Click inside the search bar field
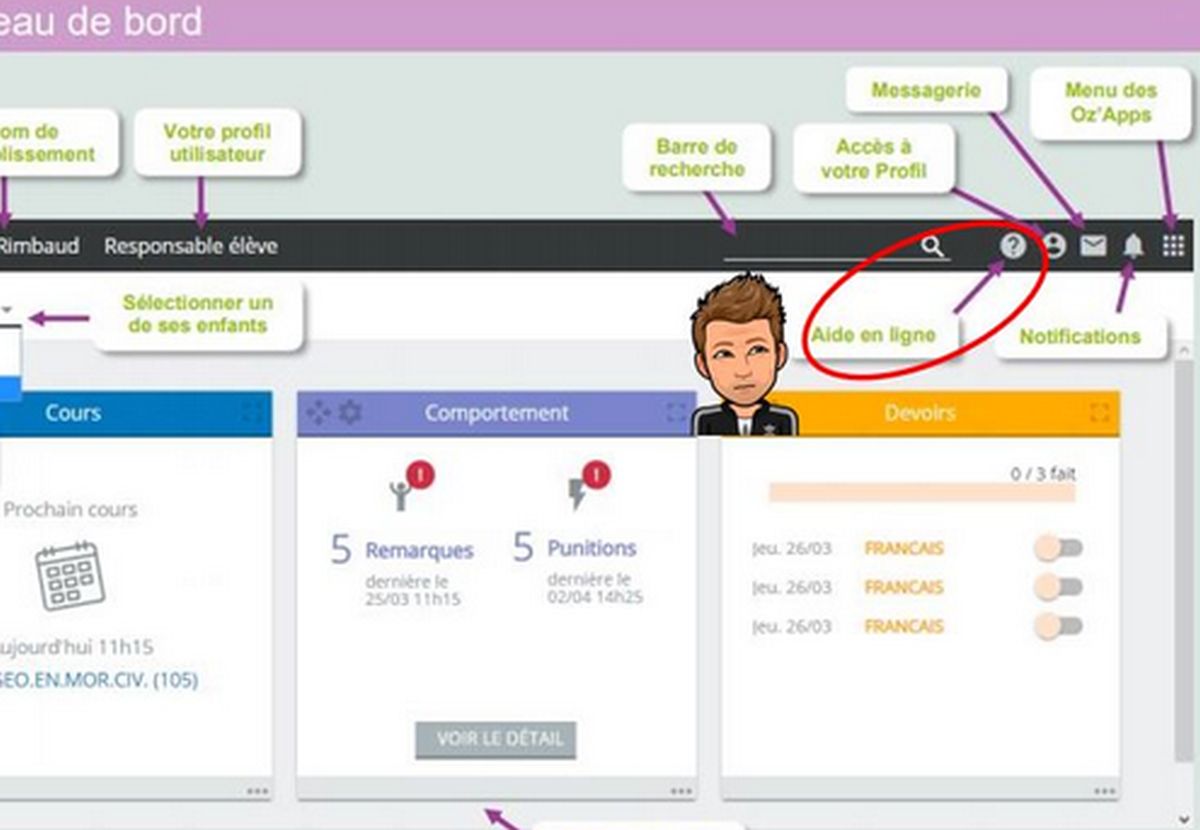The width and height of the screenshot is (1200, 830). tap(820, 247)
